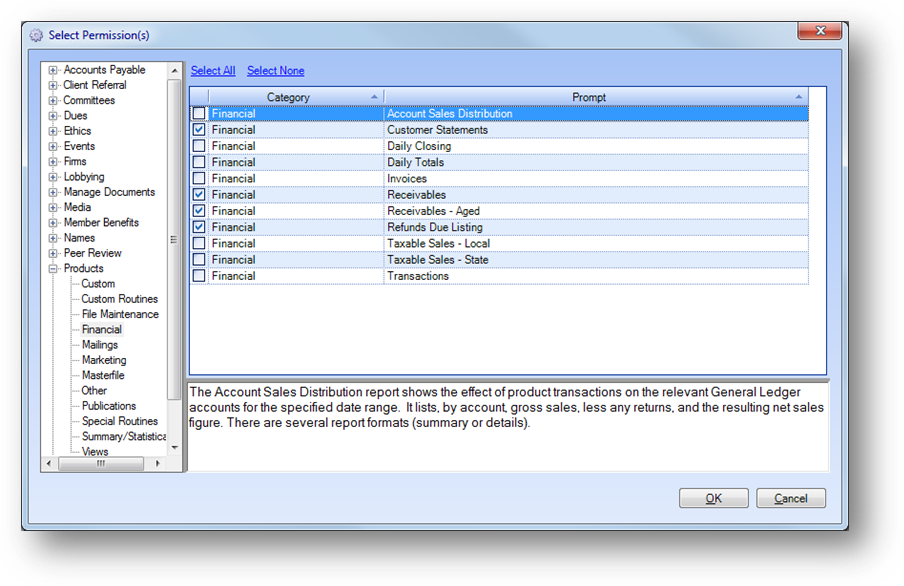The width and height of the screenshot is (904, 586).
Task: Expand the Member Benefits tree node
Action: 53,223
